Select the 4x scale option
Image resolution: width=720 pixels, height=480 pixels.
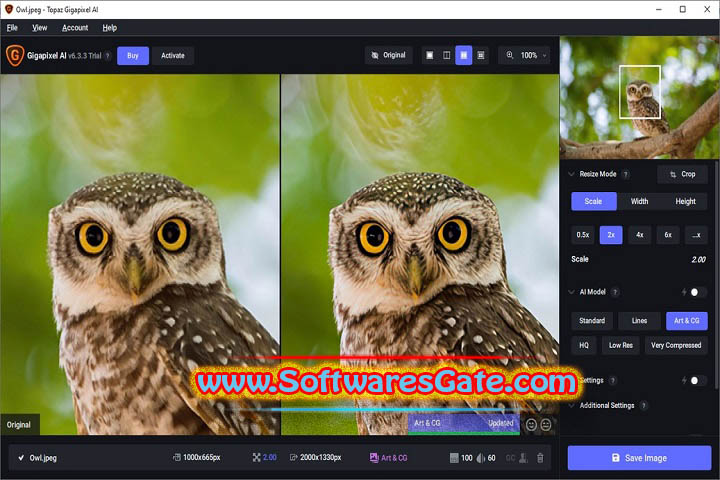click(640, 235)
